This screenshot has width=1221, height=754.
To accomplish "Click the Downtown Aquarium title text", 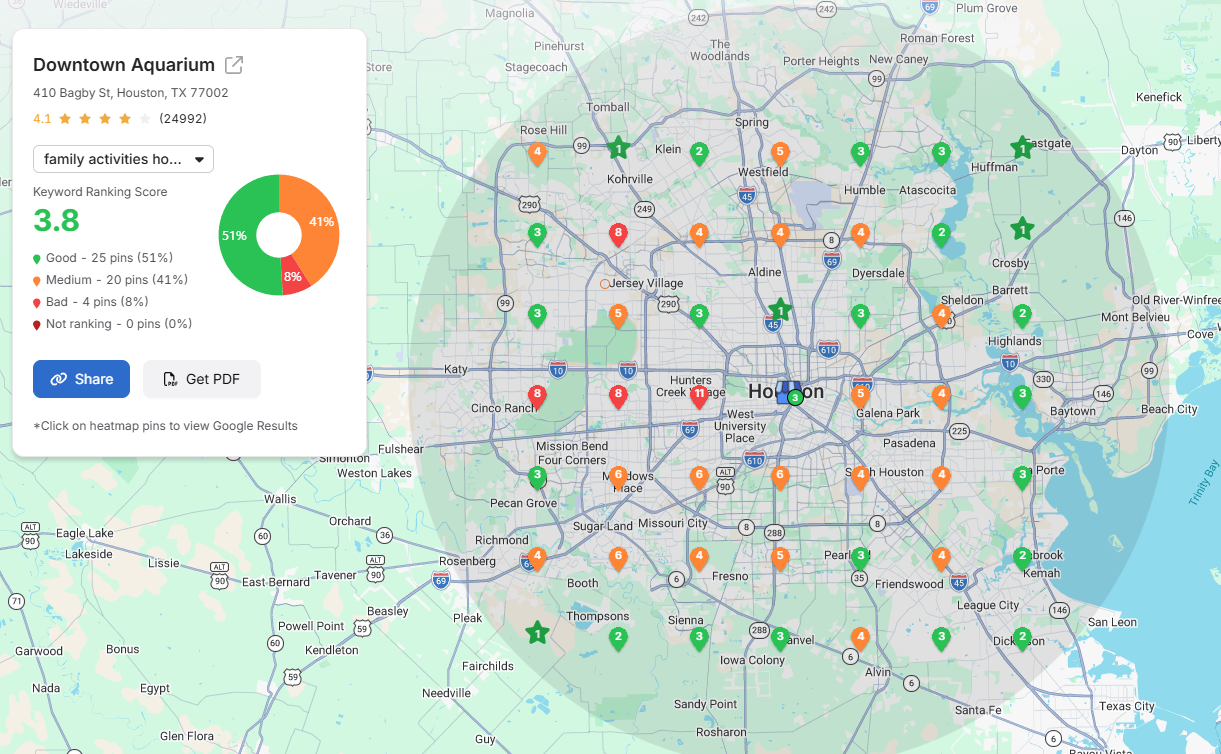I will point(124,65).
